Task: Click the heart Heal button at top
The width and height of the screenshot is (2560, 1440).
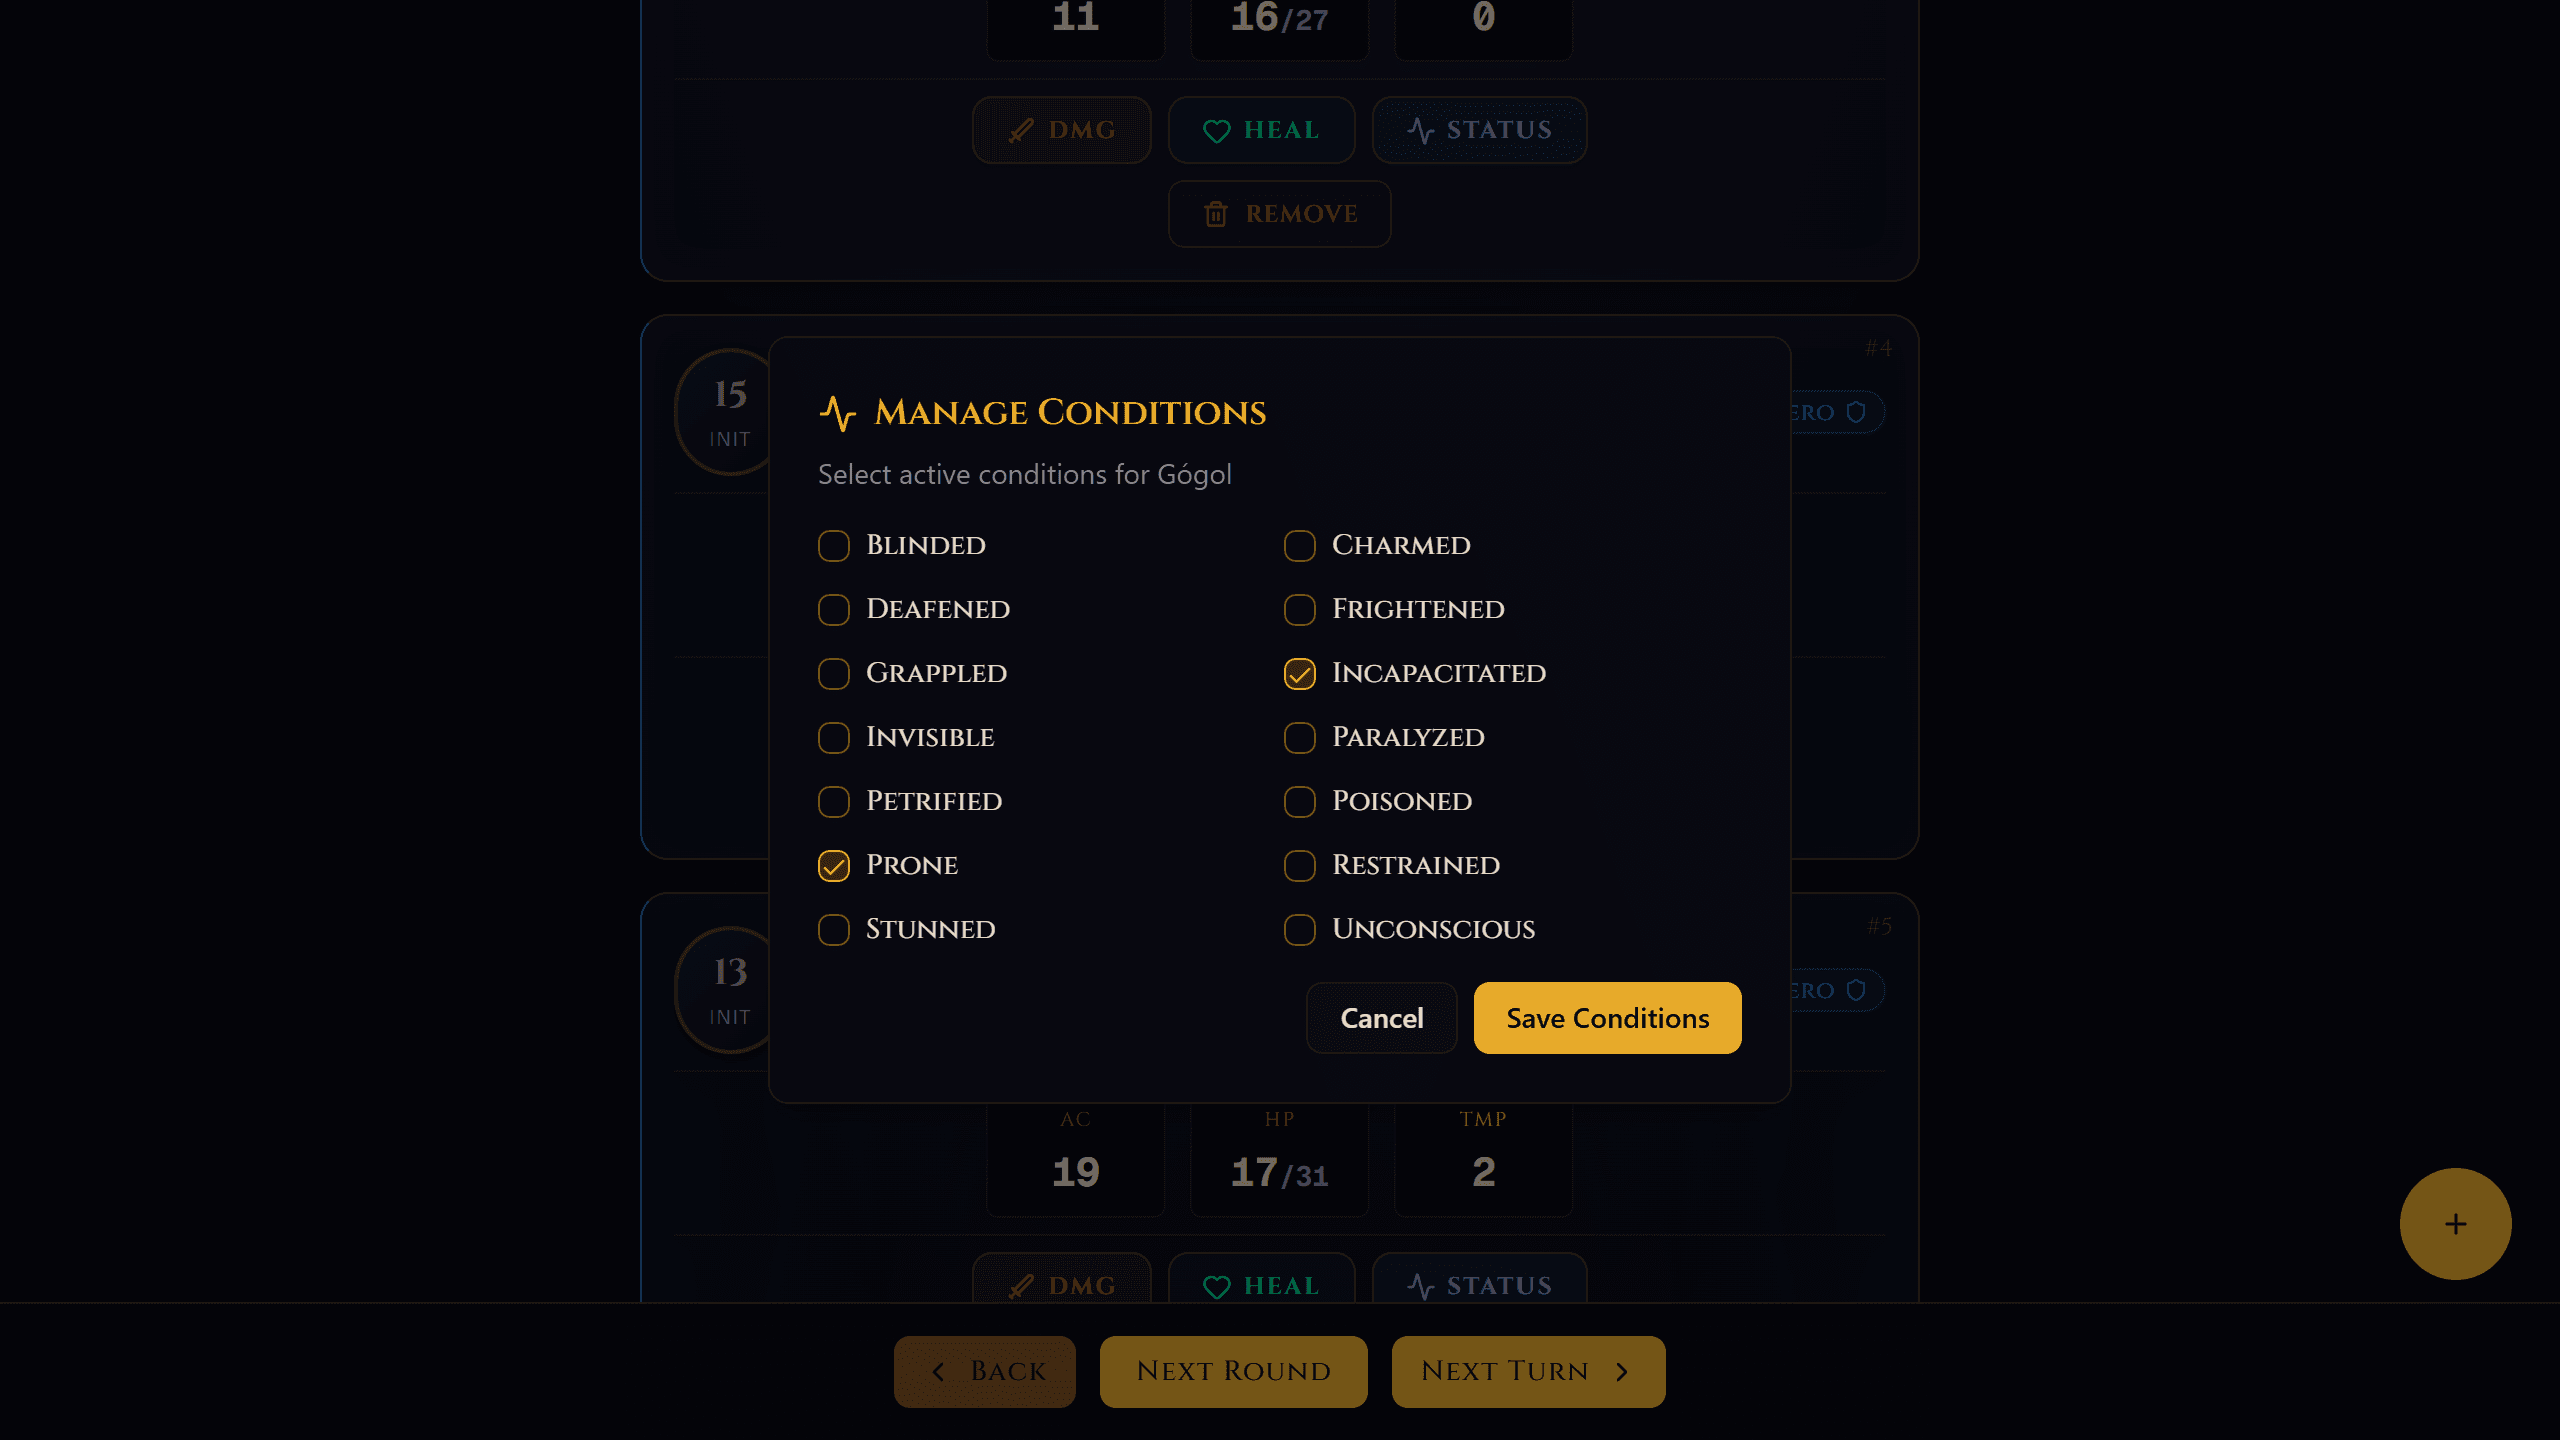Action: (x=1261, y=130)
